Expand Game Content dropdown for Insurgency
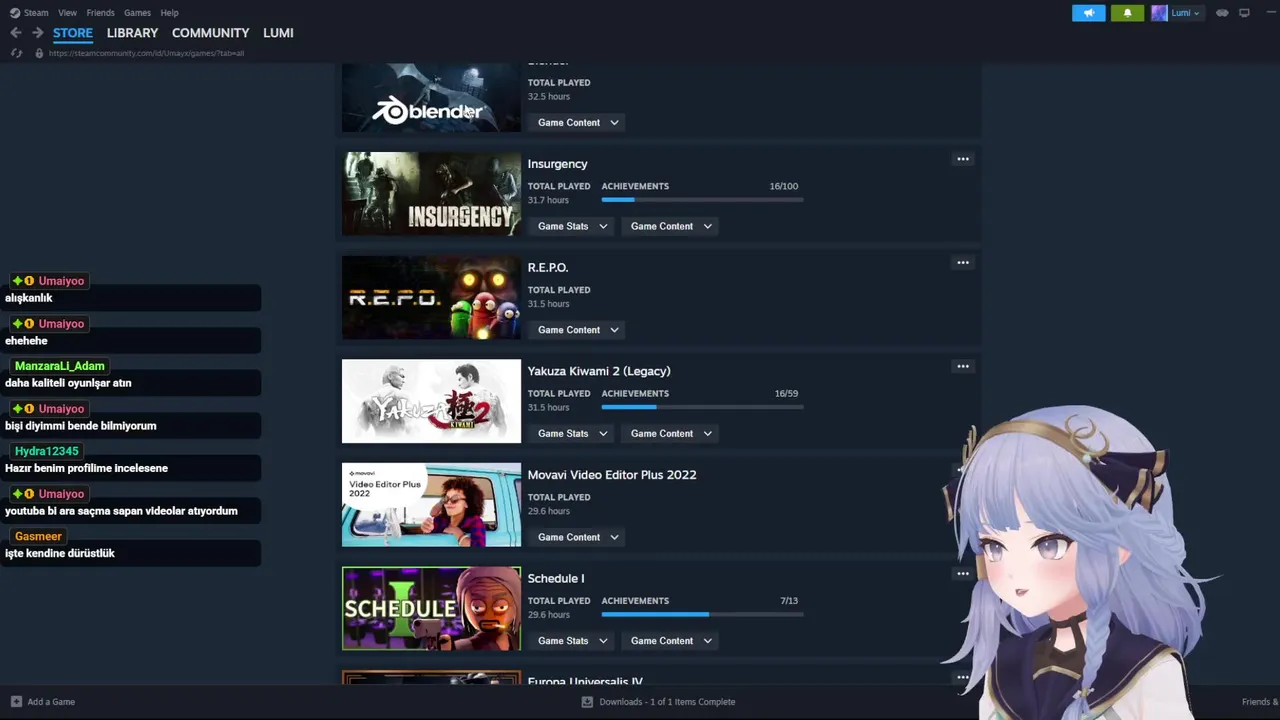Viewport: 1280px width, 720px height. pyautogui.click(x=671, y=226)
